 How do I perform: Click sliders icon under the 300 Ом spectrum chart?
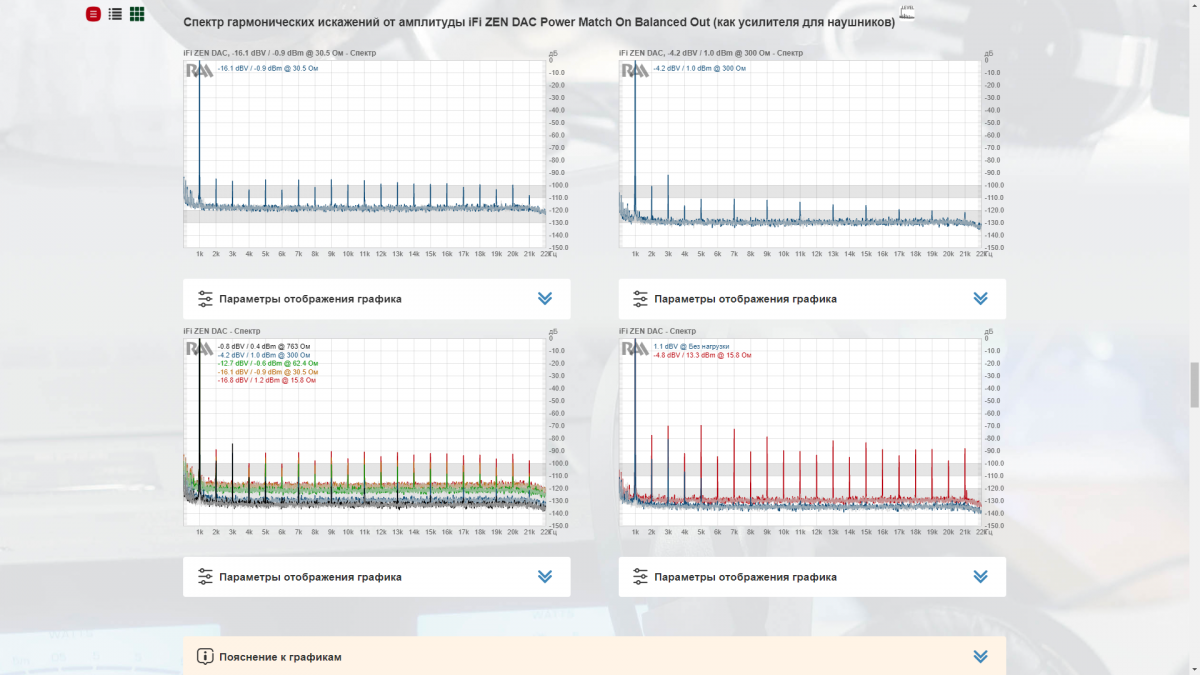click(x=640, y=298)
